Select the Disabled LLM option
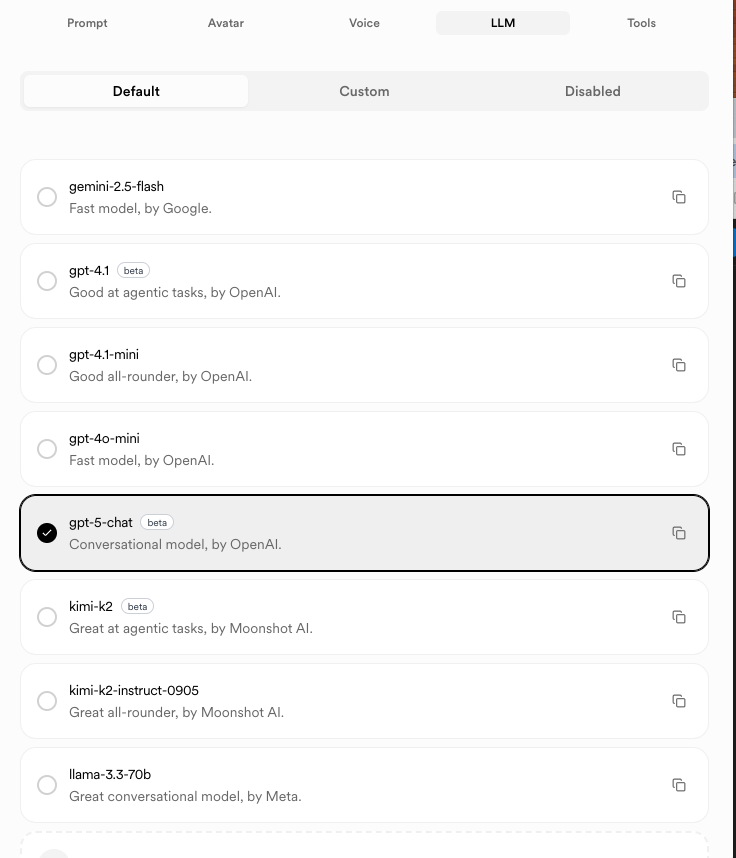The width and height of the screenshot is (736, 858). tap(593, 91)
